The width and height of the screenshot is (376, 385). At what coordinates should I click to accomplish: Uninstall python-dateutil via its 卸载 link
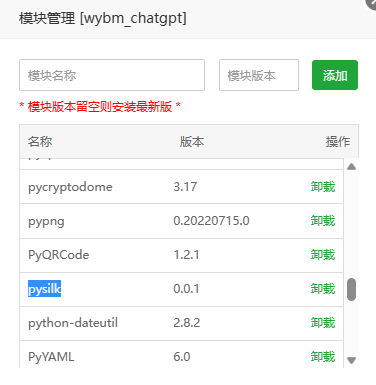click(x=323, y=323)
